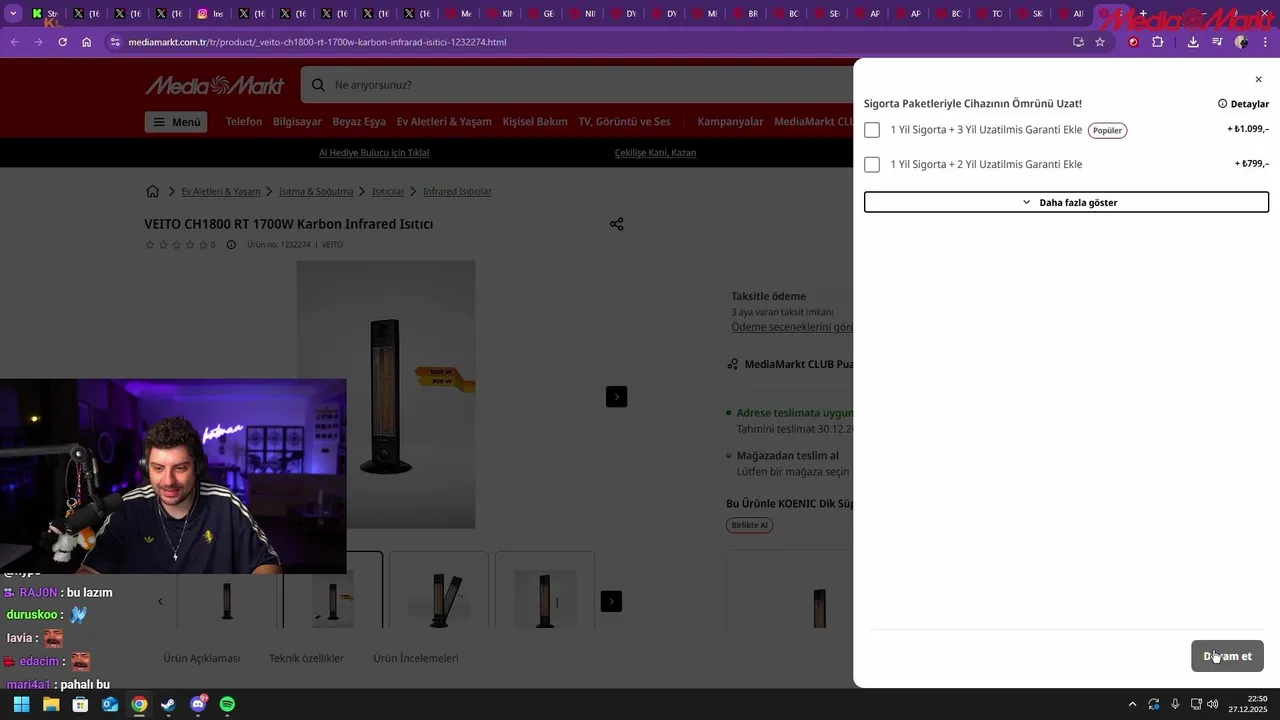Open the Ev Aletleri & Yaşam breadcrumb
1280x720 pixels.
pyautogui.click(x=220, y=191)
